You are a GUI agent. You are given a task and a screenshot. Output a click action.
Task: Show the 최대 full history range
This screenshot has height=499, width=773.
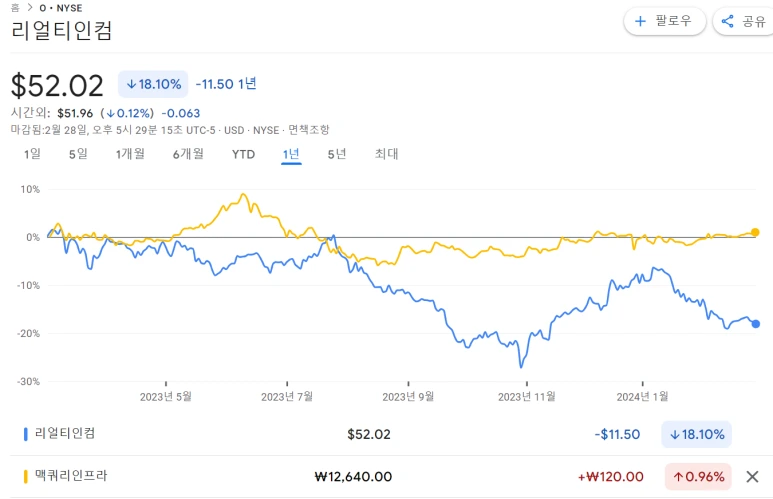(x=386, y=154)
